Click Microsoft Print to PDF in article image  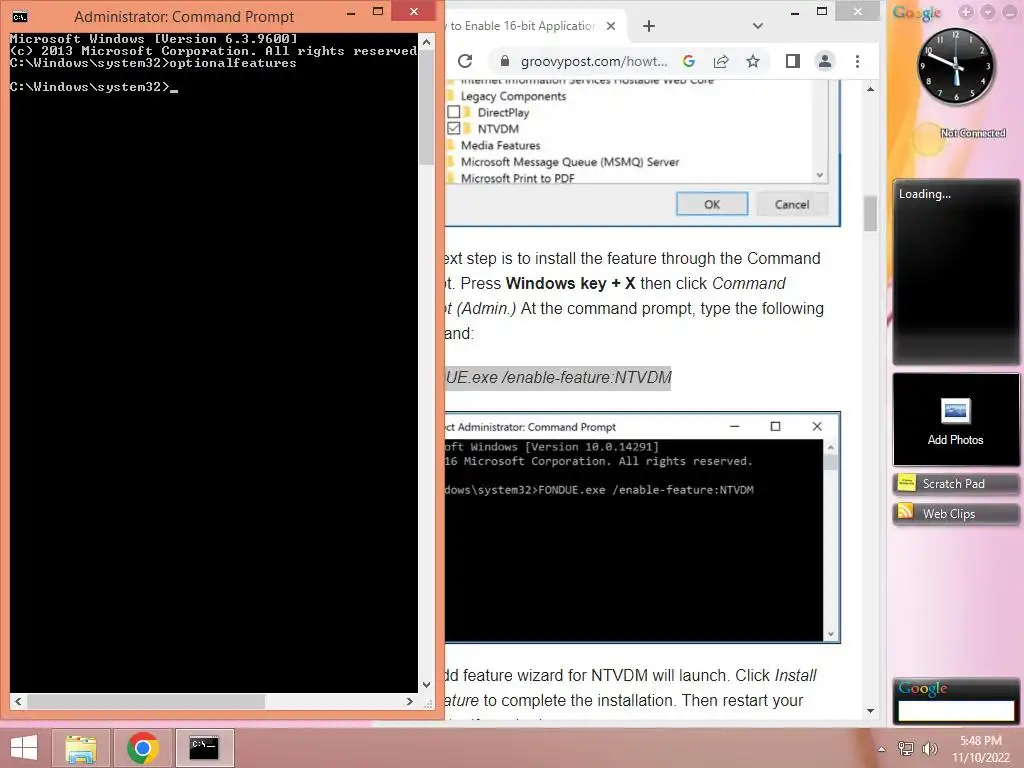tap(517, 178)
